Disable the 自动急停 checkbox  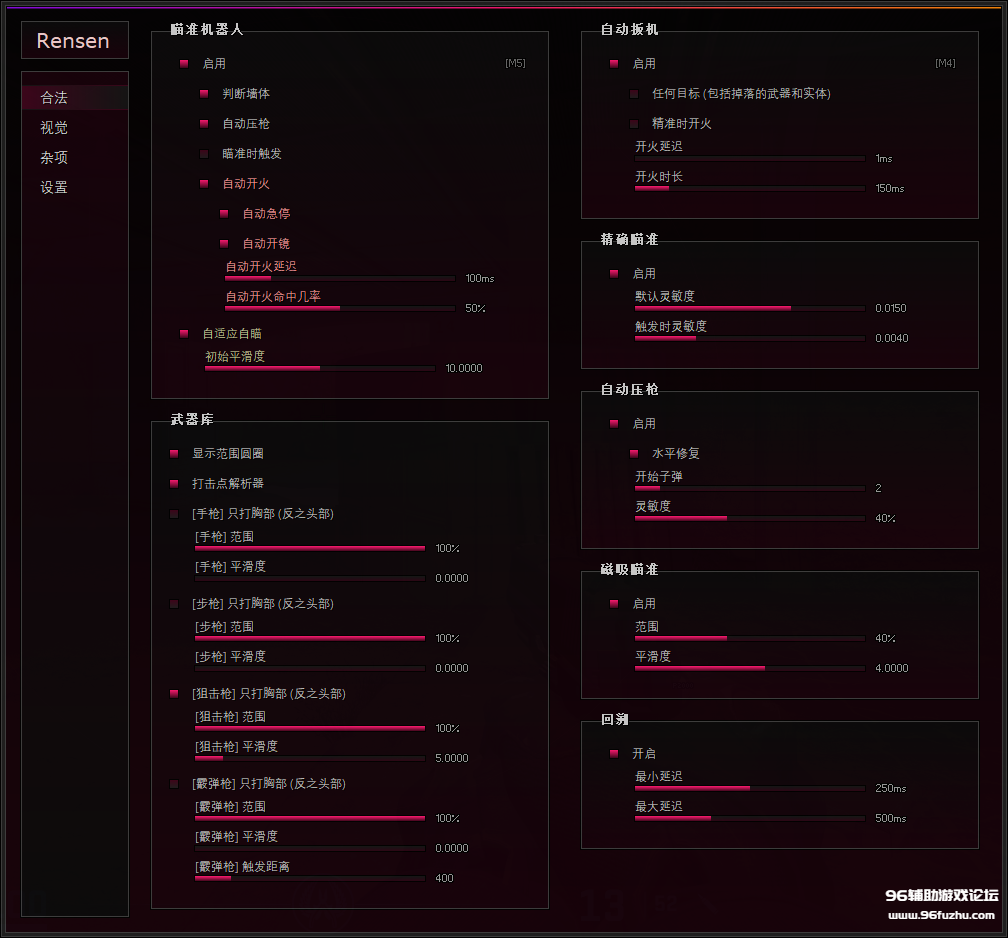click(224, 214)
